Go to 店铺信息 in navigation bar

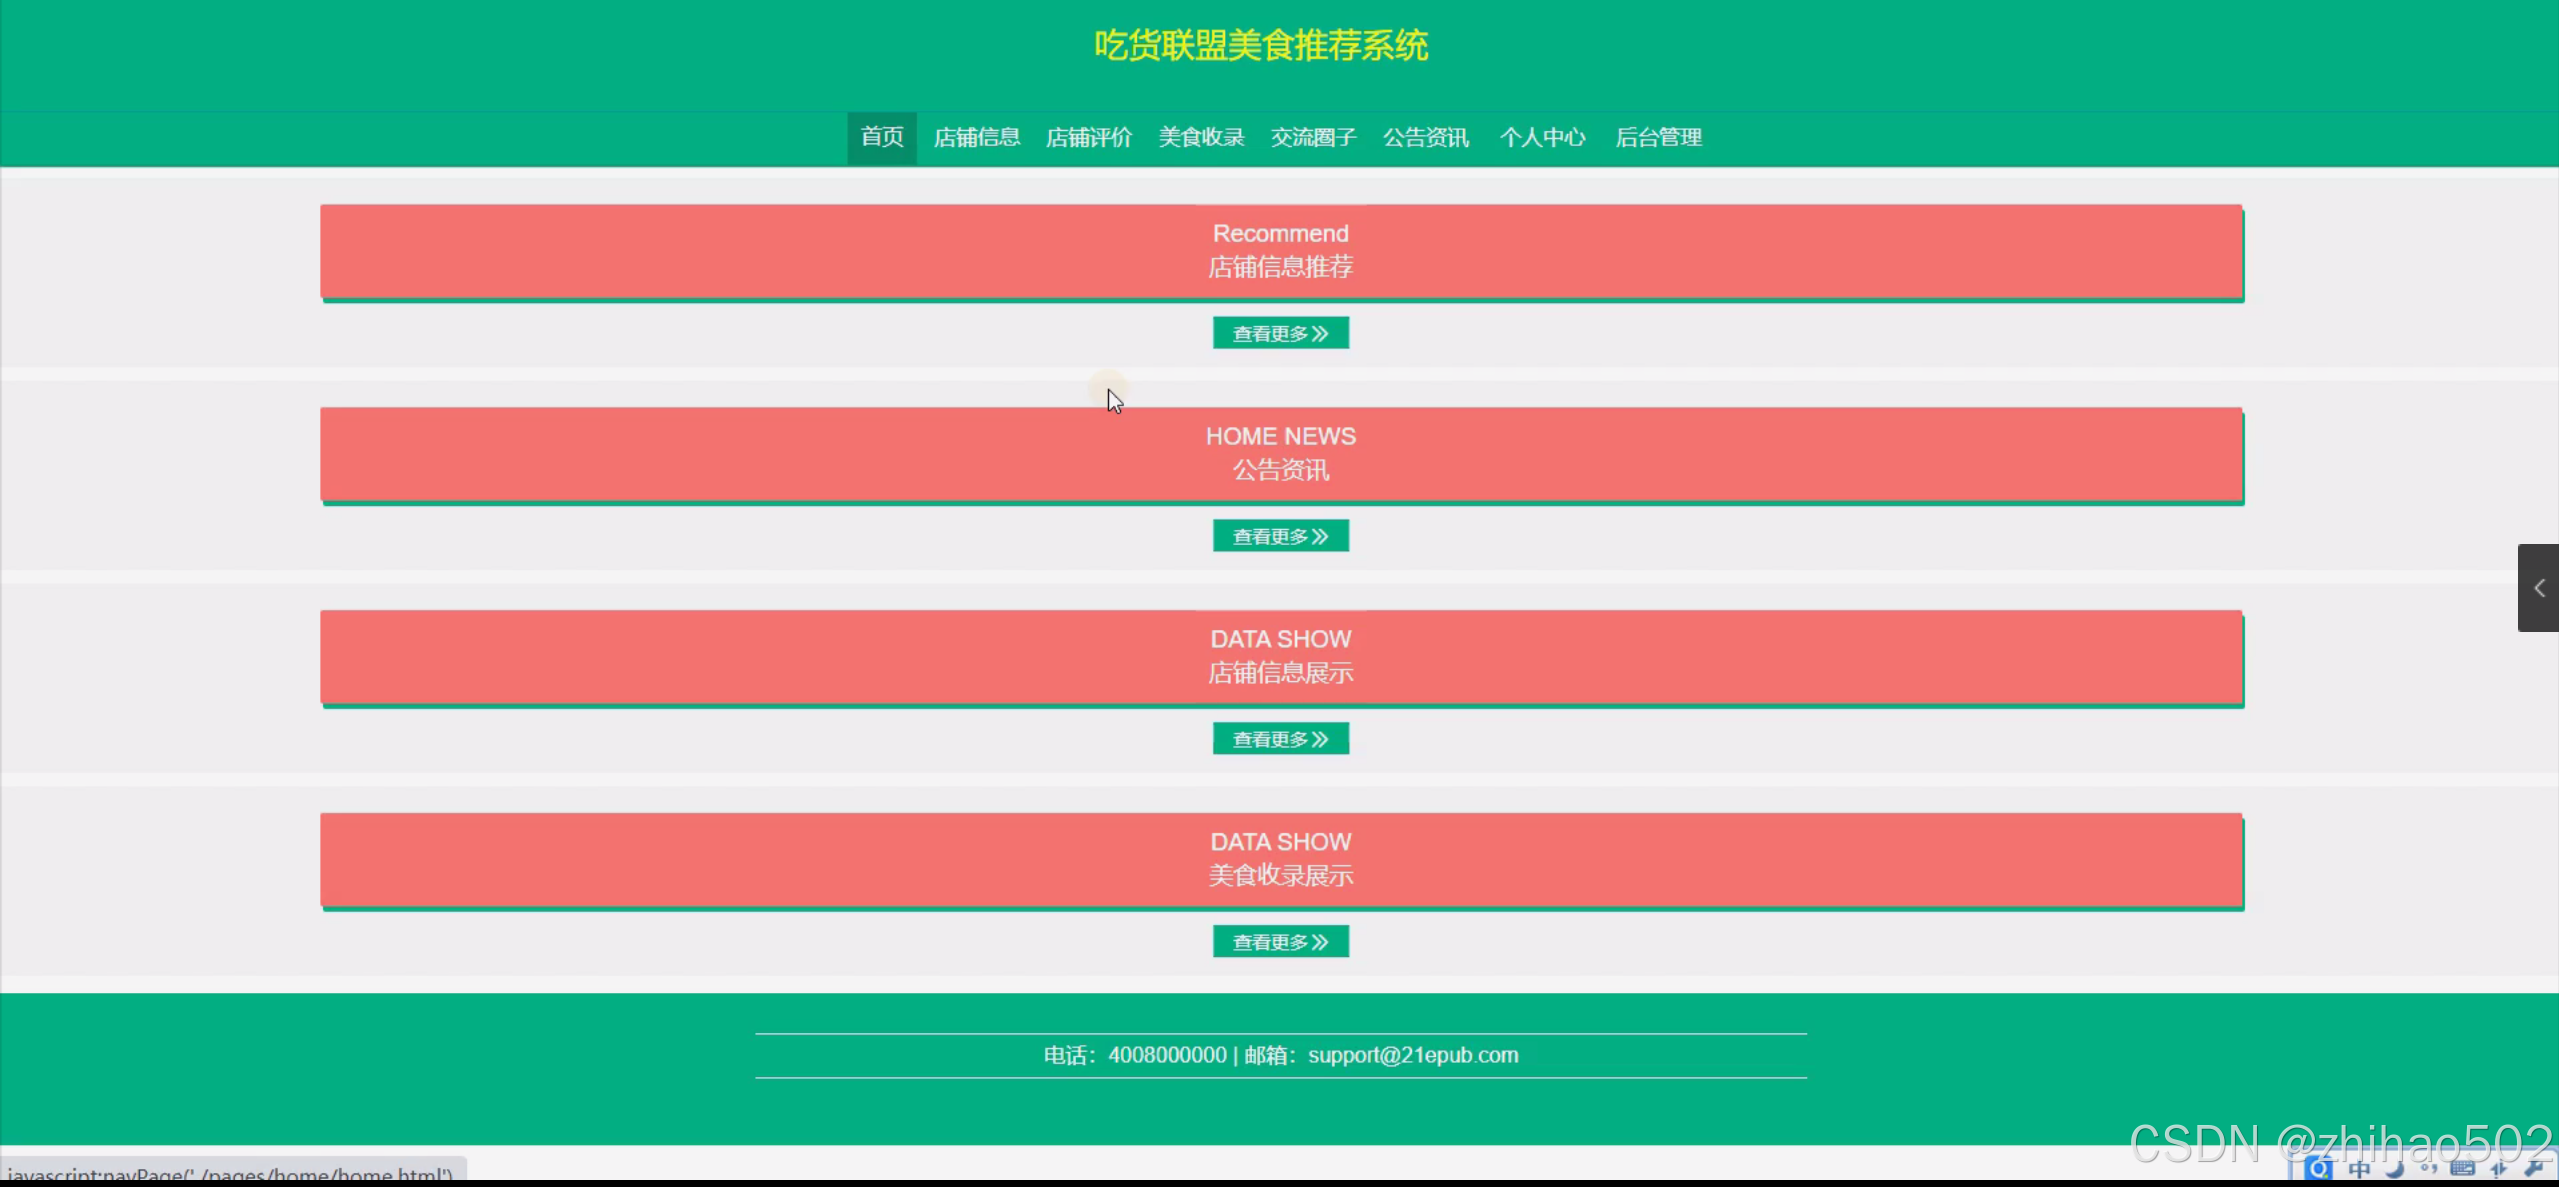point(976,137)
